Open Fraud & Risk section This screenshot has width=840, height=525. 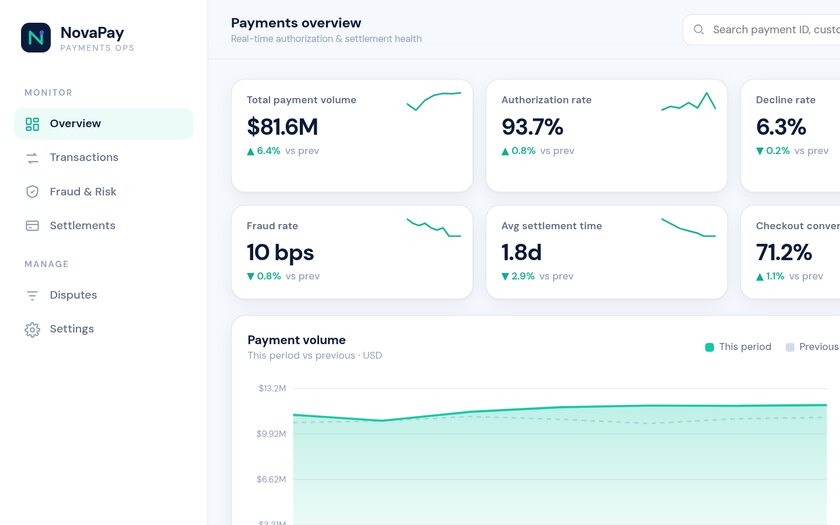(103, 192)
